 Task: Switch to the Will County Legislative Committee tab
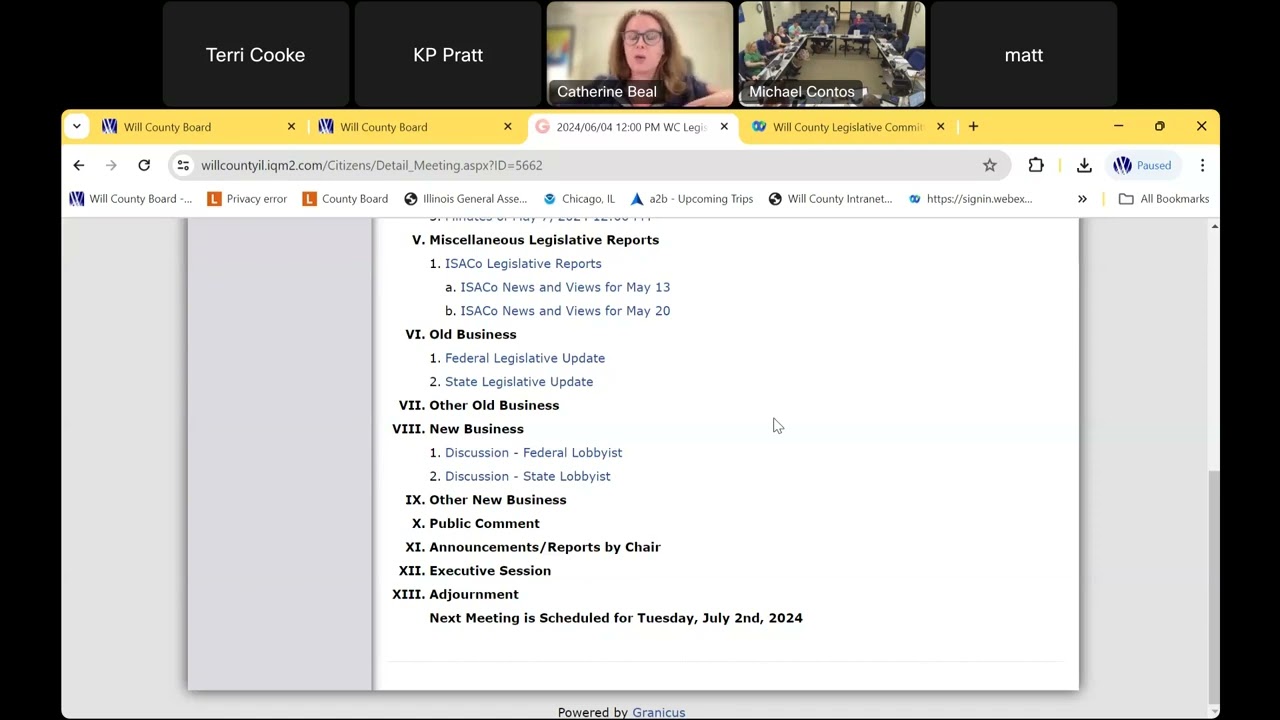(847, 127)
